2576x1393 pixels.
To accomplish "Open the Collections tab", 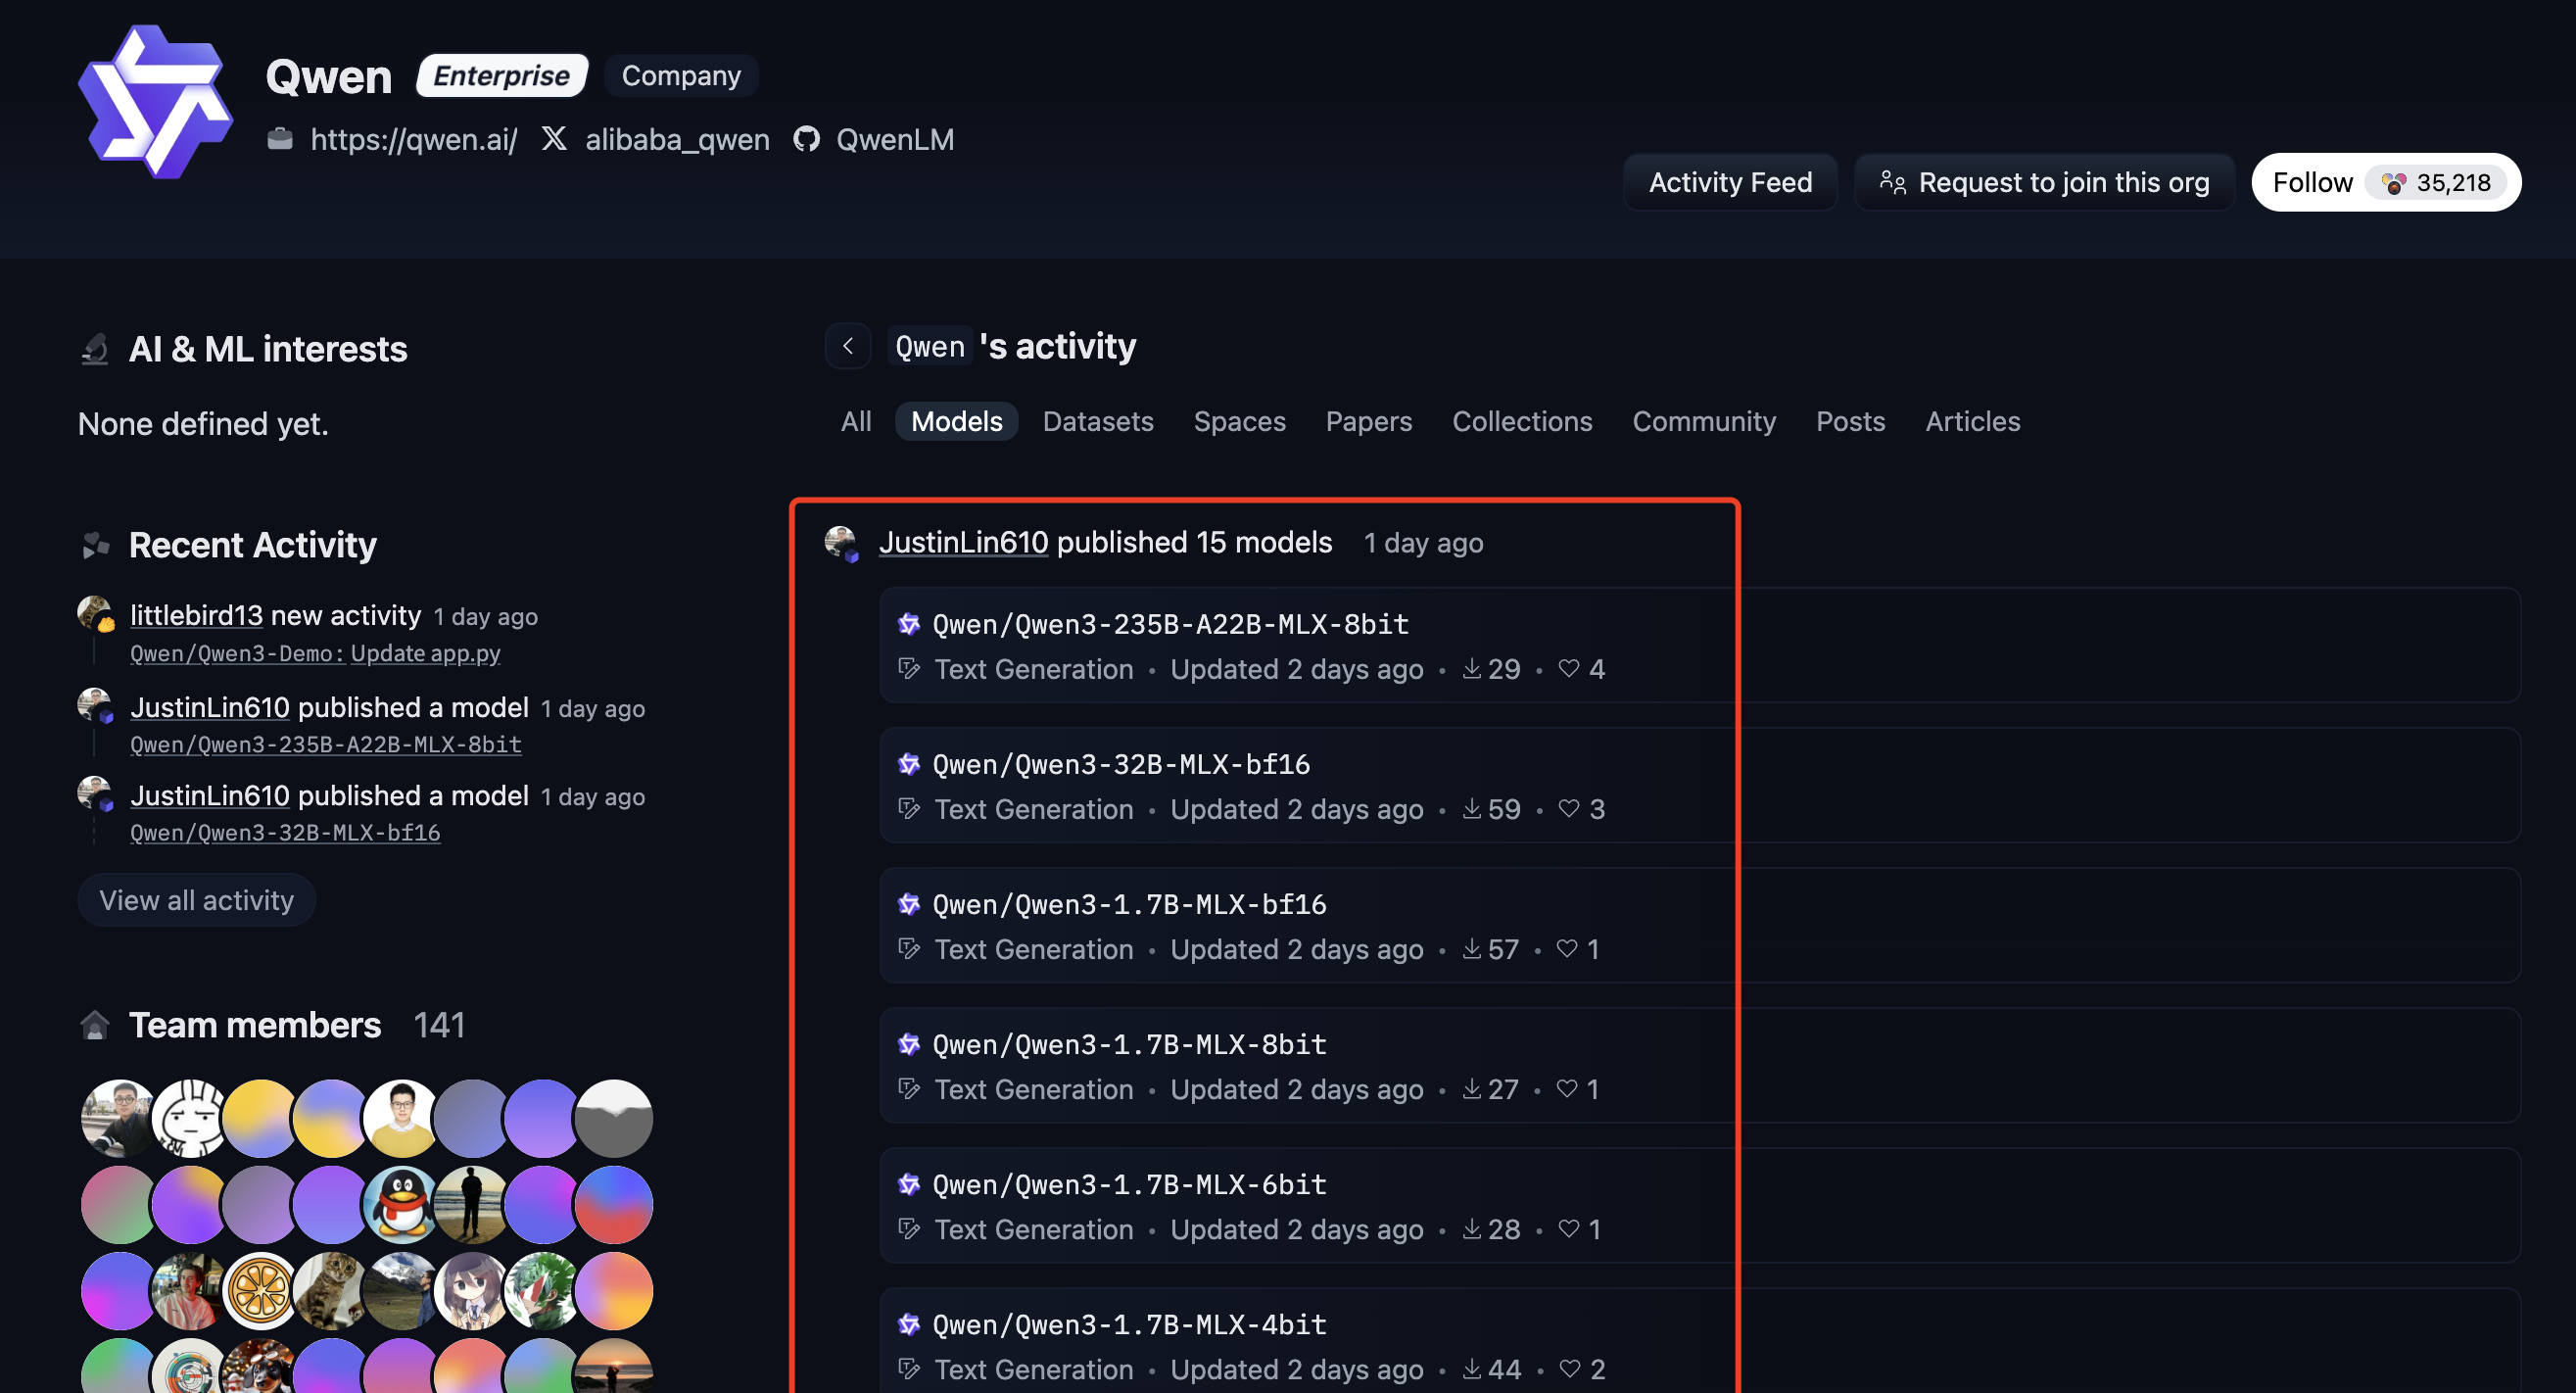I will [1522, 421].
